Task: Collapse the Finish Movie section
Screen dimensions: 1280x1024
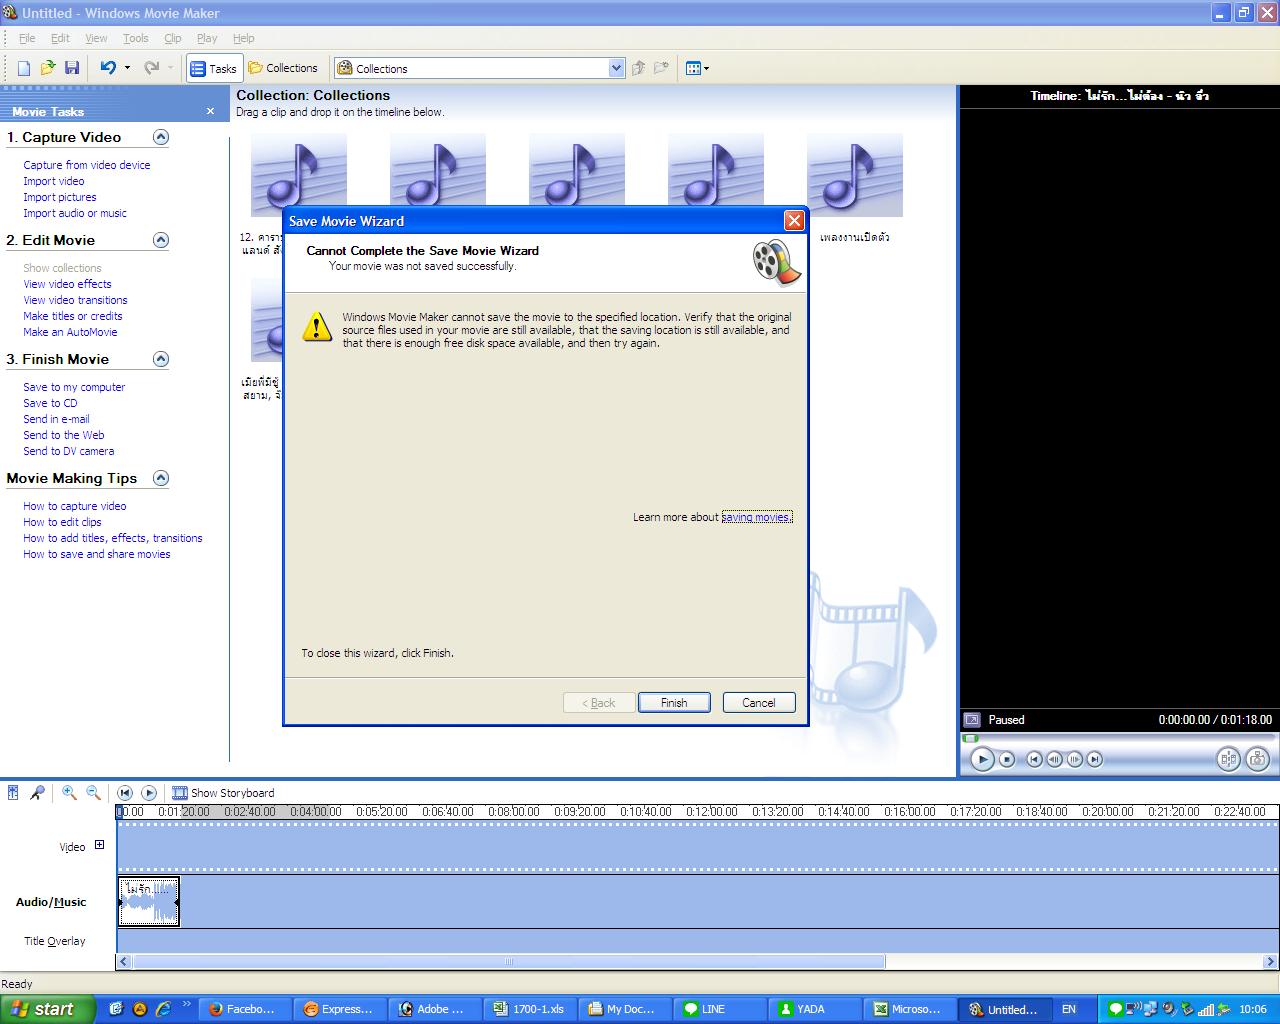Action: click(160, 359)
